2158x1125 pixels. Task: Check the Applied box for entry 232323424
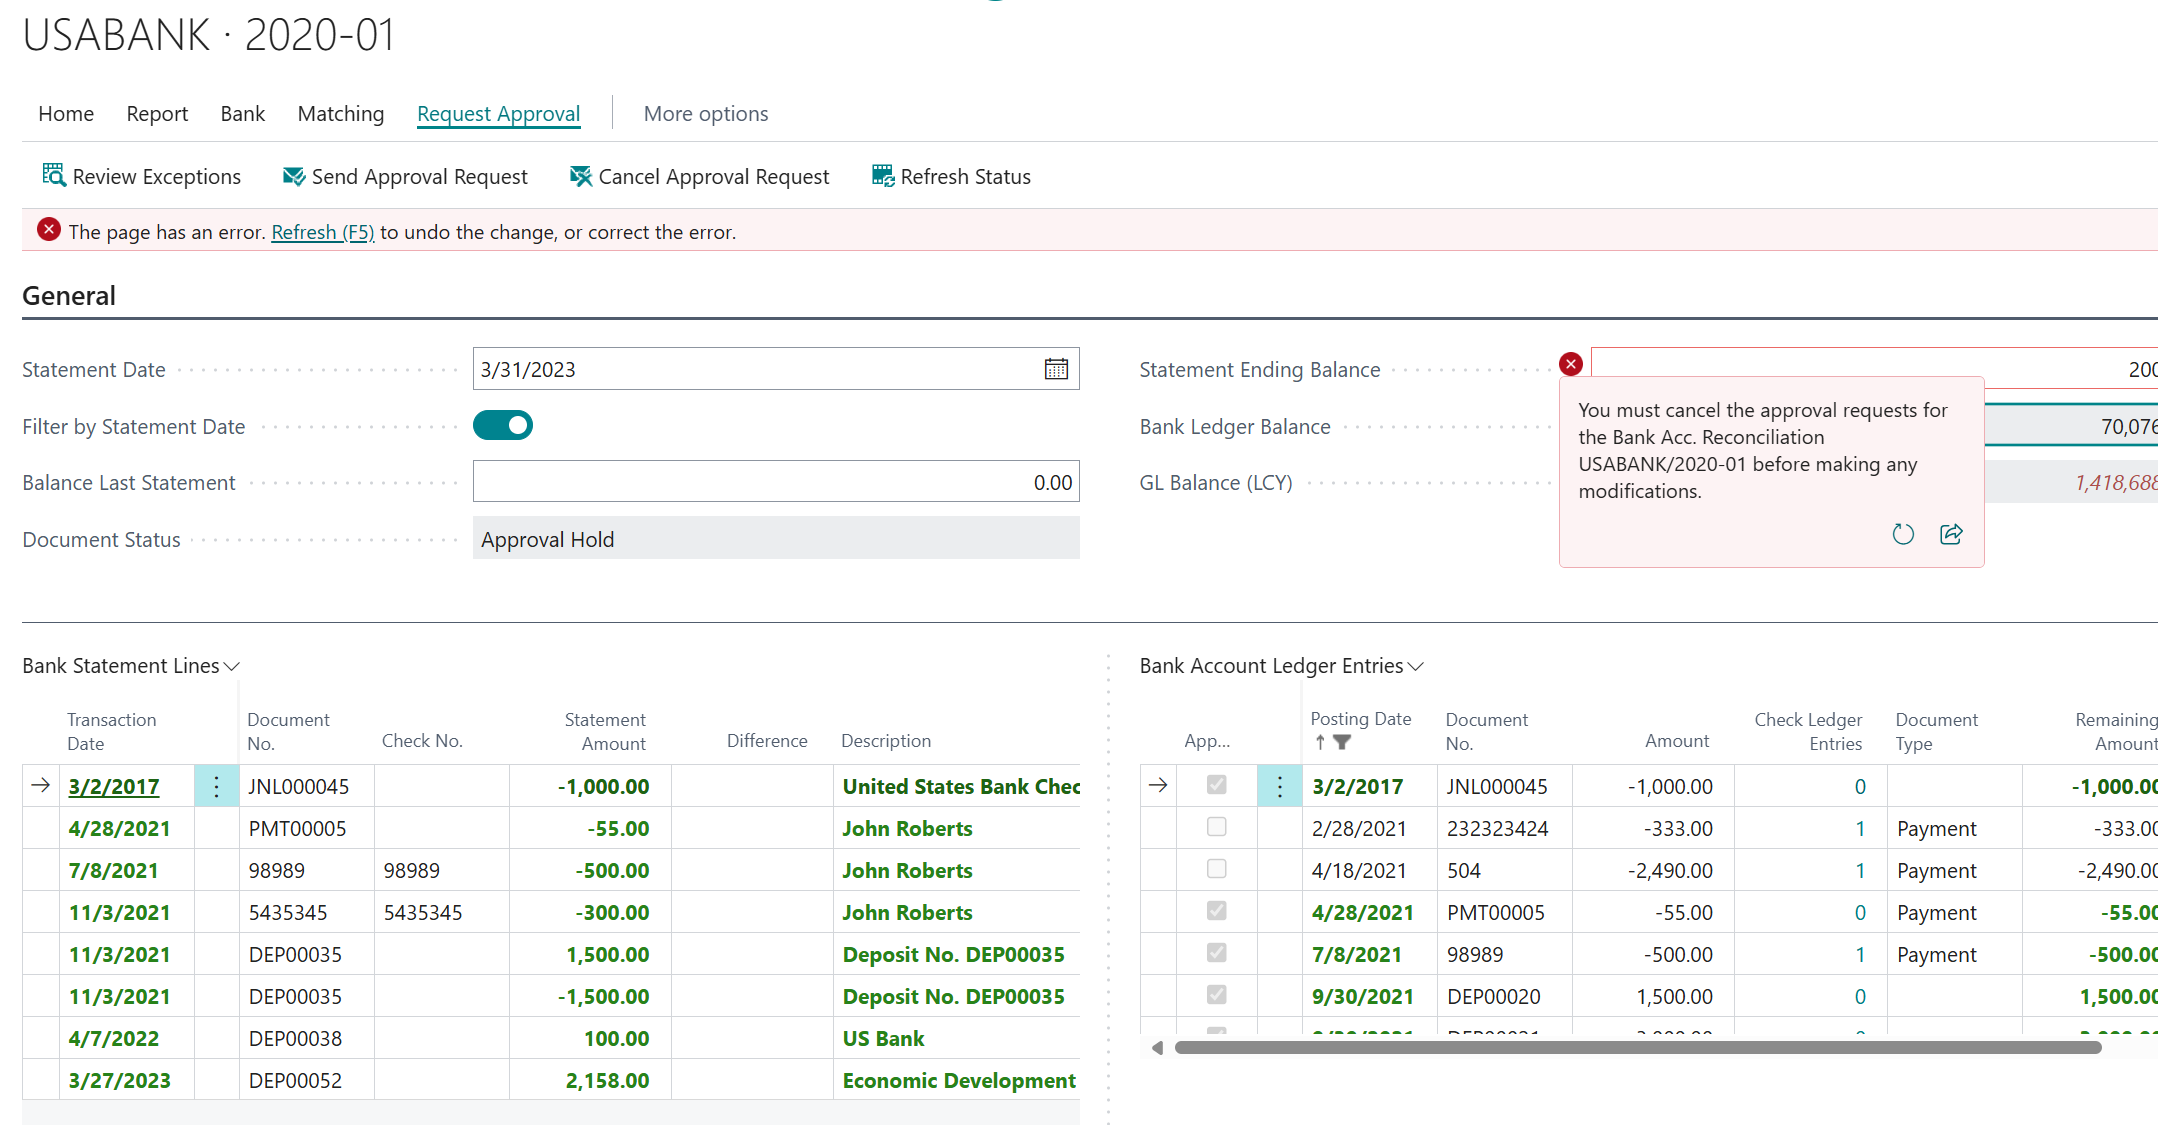(x=1216, y=827)
